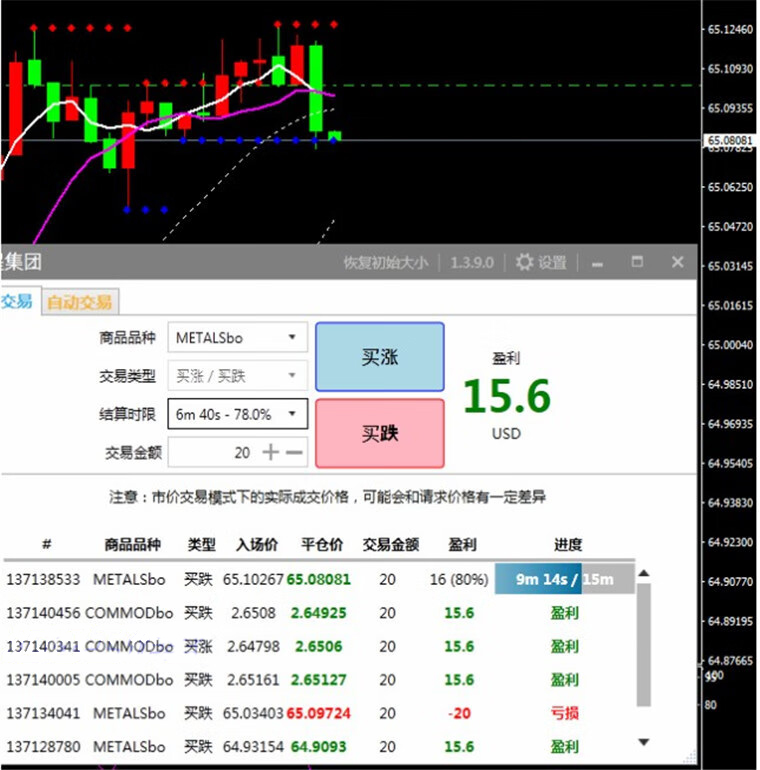Maximize the trading panel window

coord(637,261)
